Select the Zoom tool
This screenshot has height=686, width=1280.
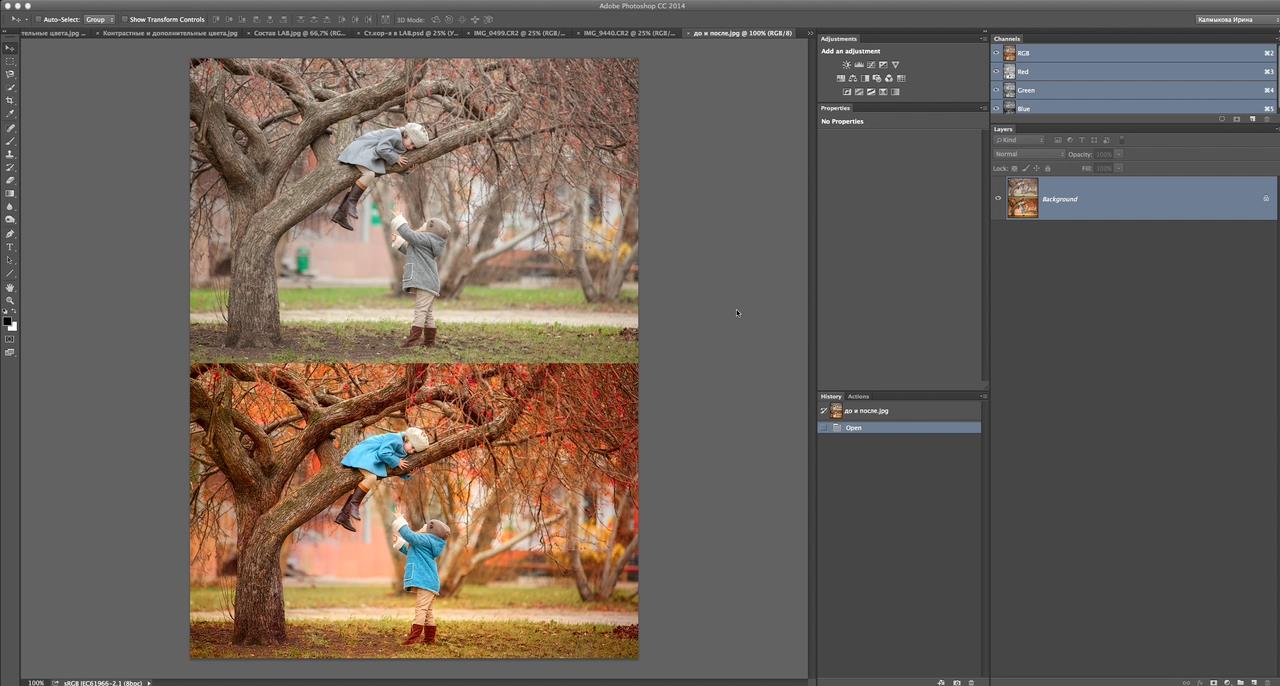(10, 300)
